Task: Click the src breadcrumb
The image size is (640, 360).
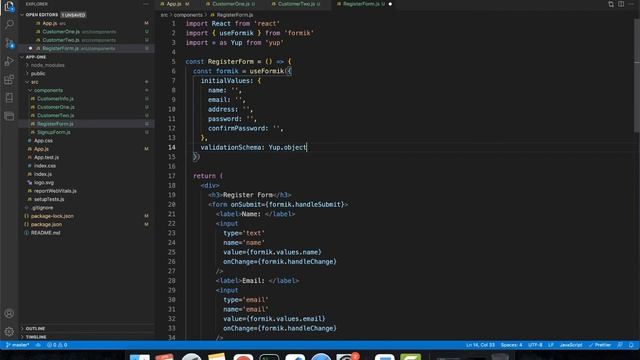Action: [x=164, y=15]
